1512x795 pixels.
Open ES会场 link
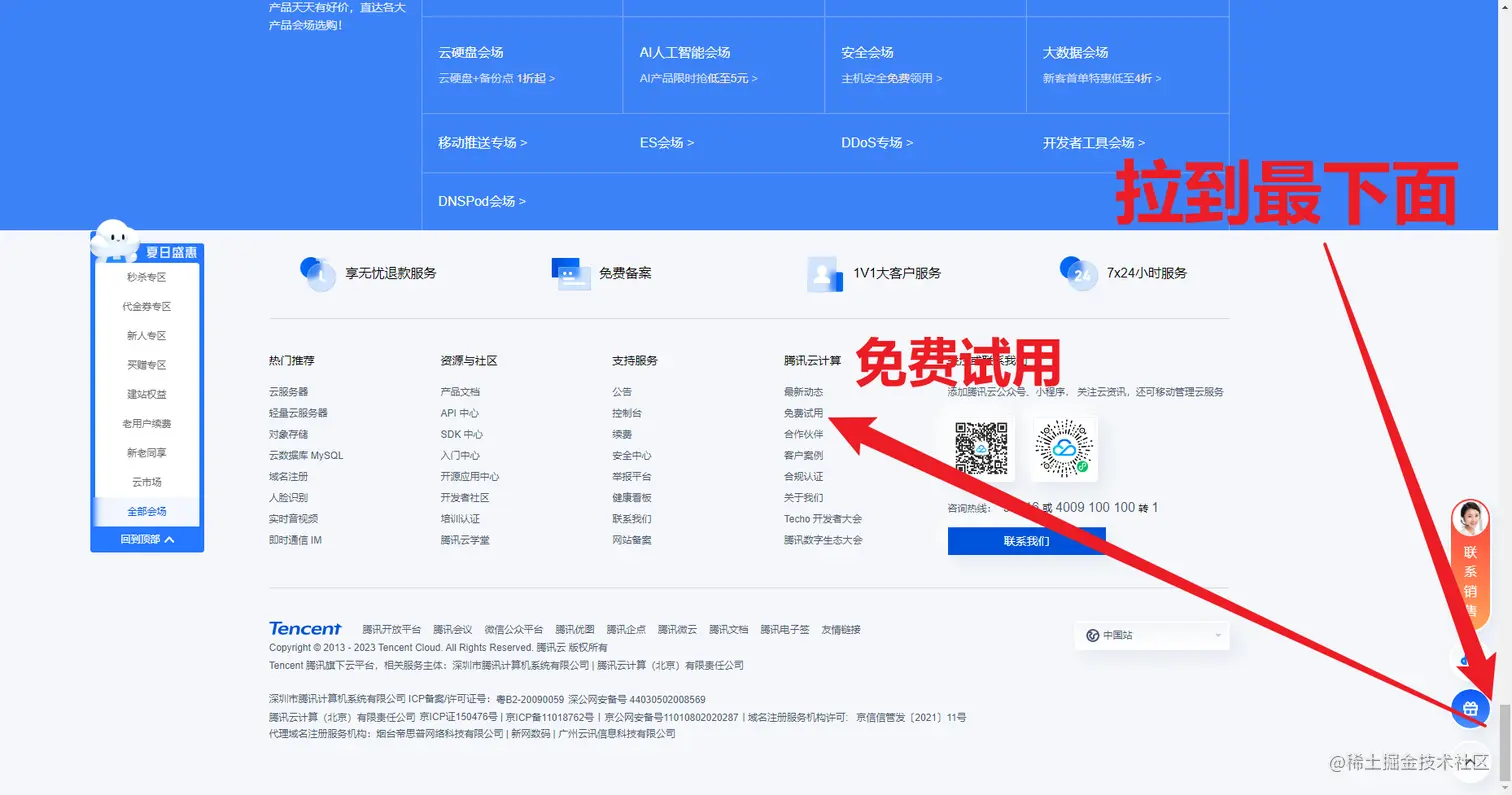(x=667, y=143)
